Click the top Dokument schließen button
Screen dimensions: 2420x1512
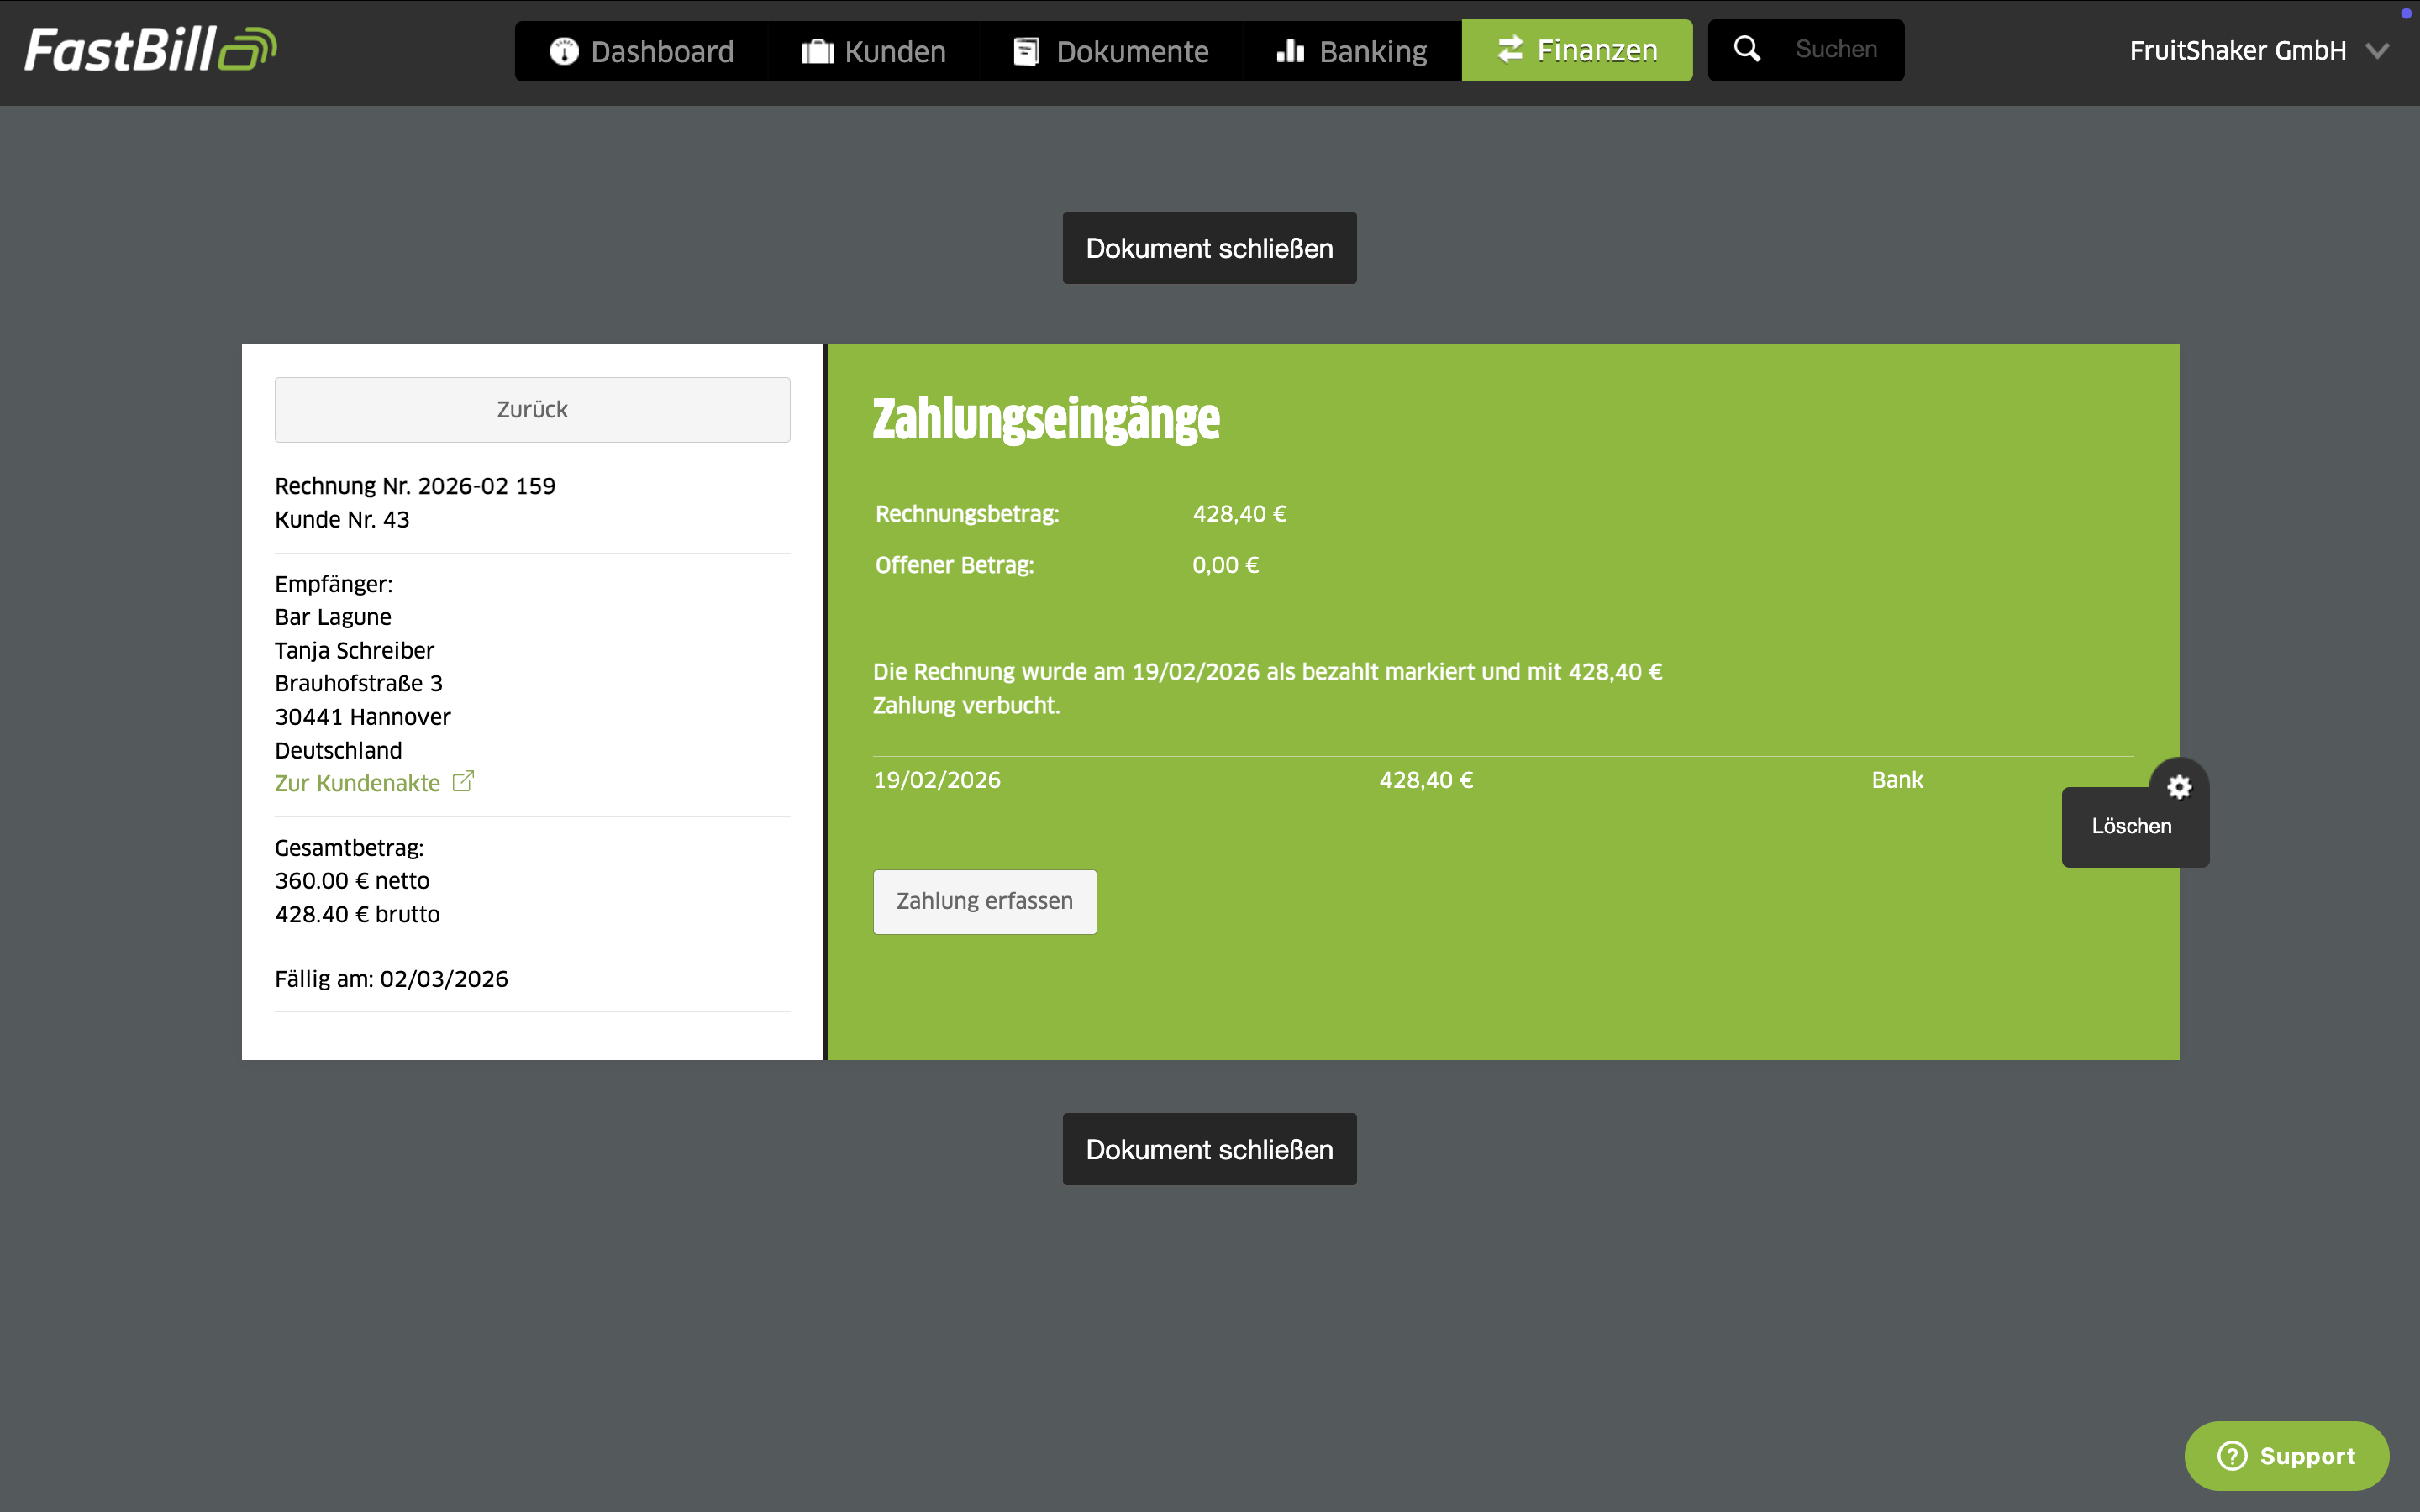click(x=1209, y=248)
